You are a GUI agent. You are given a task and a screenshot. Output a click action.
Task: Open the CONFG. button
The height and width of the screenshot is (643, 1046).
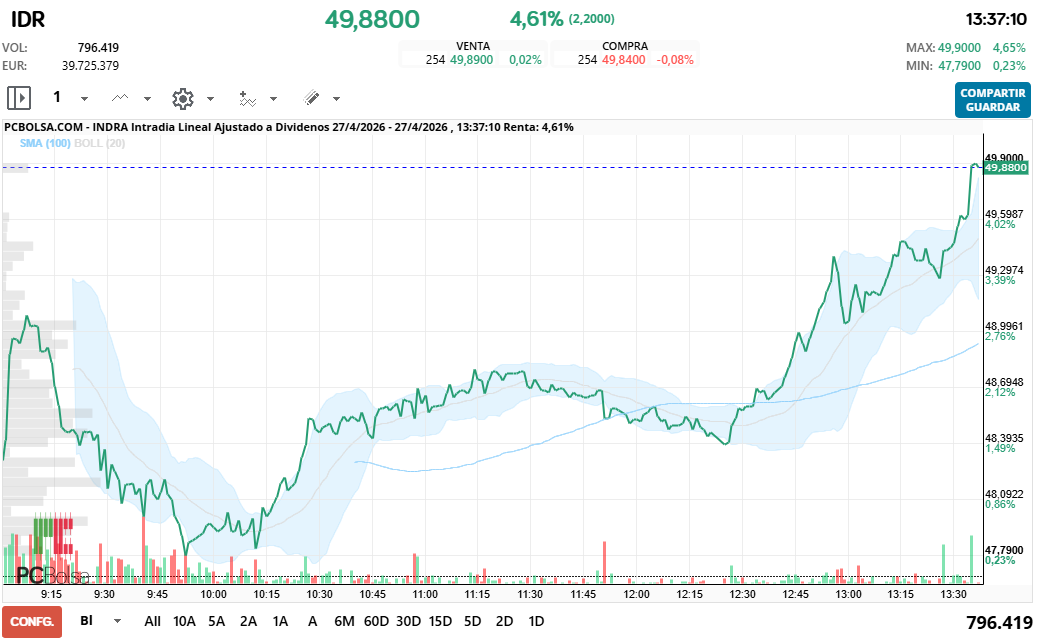coord(32,621)
